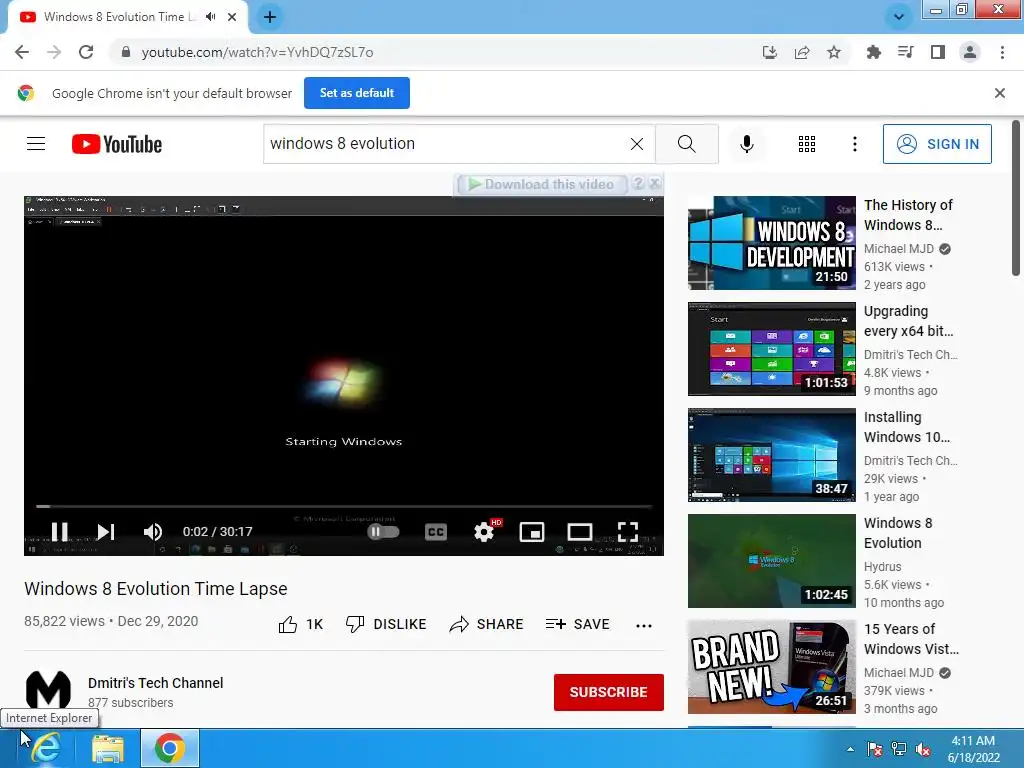Click the magnifier search button
1024x768 pixels.
click(x=686, y=144)
